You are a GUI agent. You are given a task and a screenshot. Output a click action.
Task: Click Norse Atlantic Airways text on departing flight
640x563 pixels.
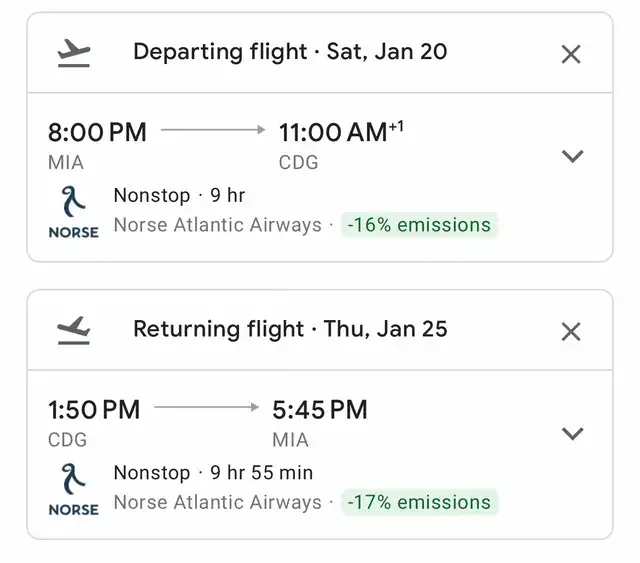pyautogui.click(x=218, y=225)
